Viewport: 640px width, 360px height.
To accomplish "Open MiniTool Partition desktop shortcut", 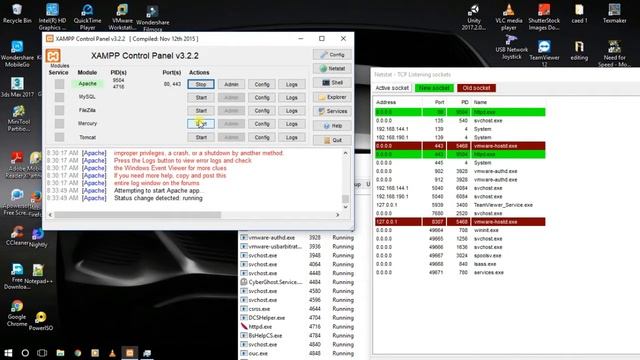I will coord(19,118).
